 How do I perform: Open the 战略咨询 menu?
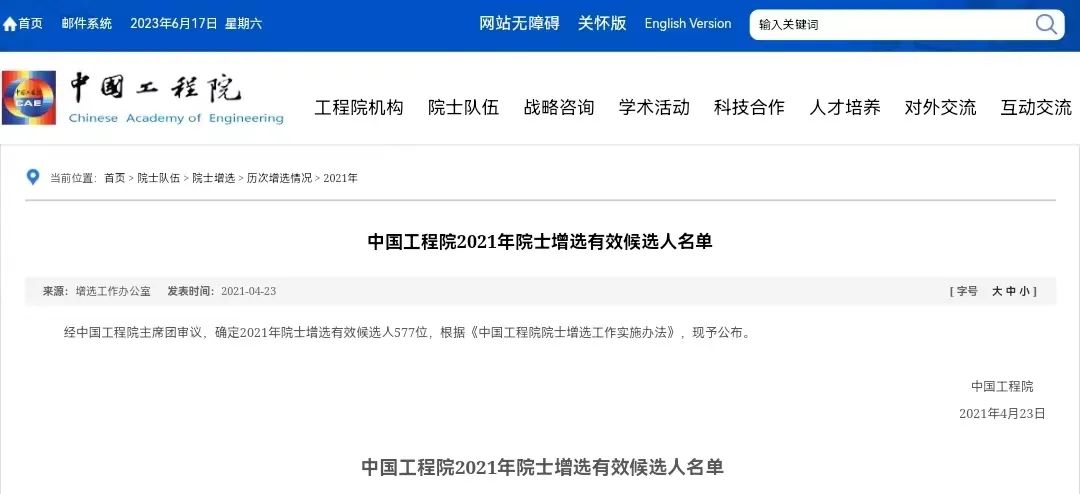coord(559,107)
